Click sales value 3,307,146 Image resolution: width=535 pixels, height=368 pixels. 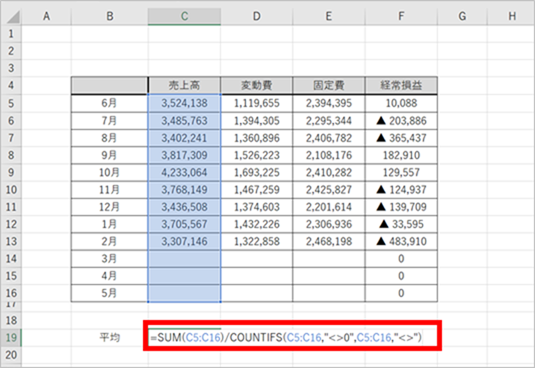(184, 241)
